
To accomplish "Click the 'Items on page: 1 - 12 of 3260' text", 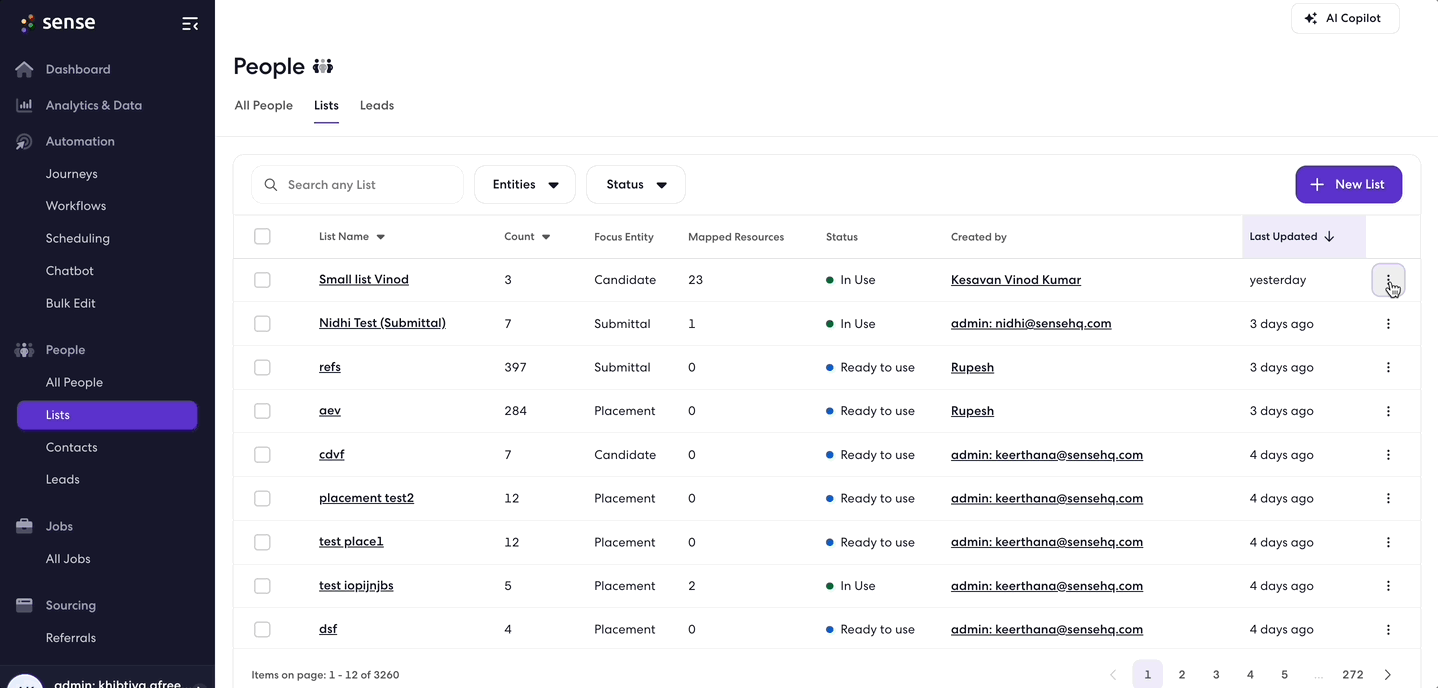I will click(x=325, y=675).
